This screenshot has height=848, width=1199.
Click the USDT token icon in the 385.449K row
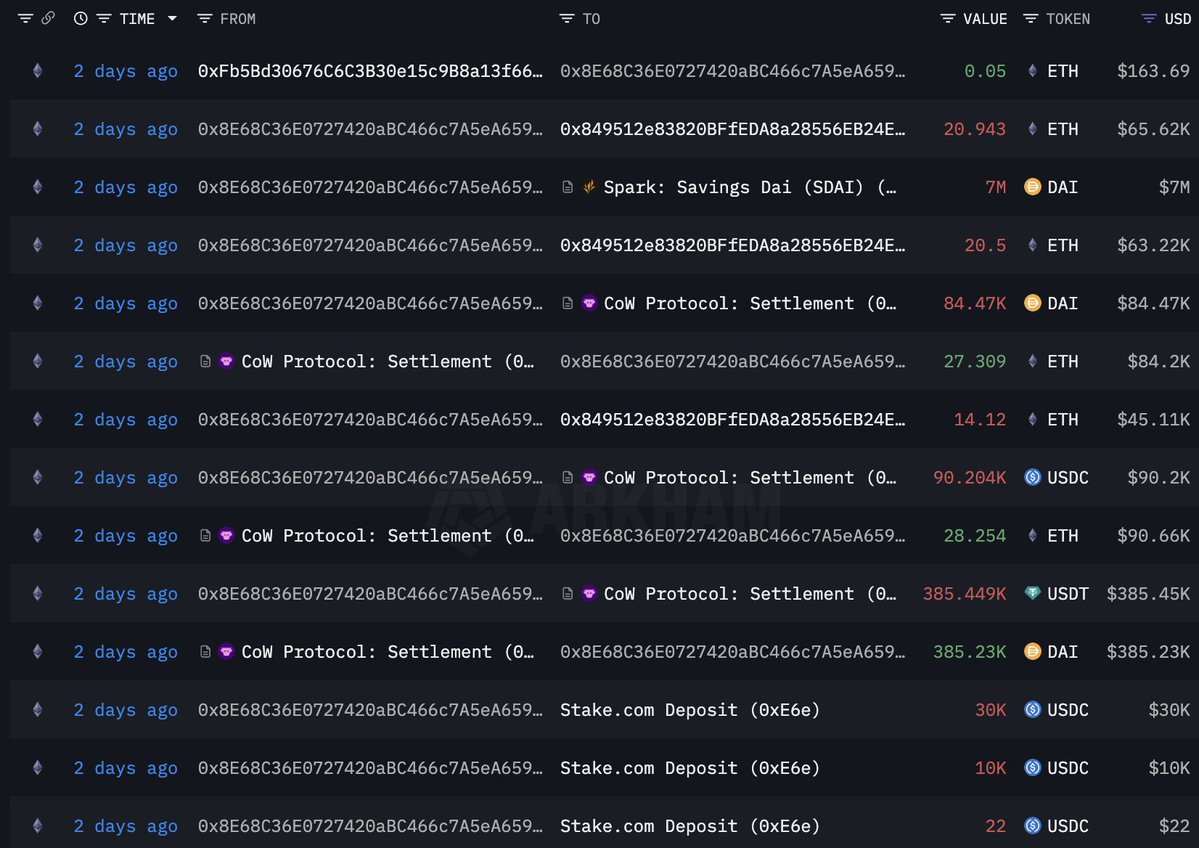click(1033, 594)
